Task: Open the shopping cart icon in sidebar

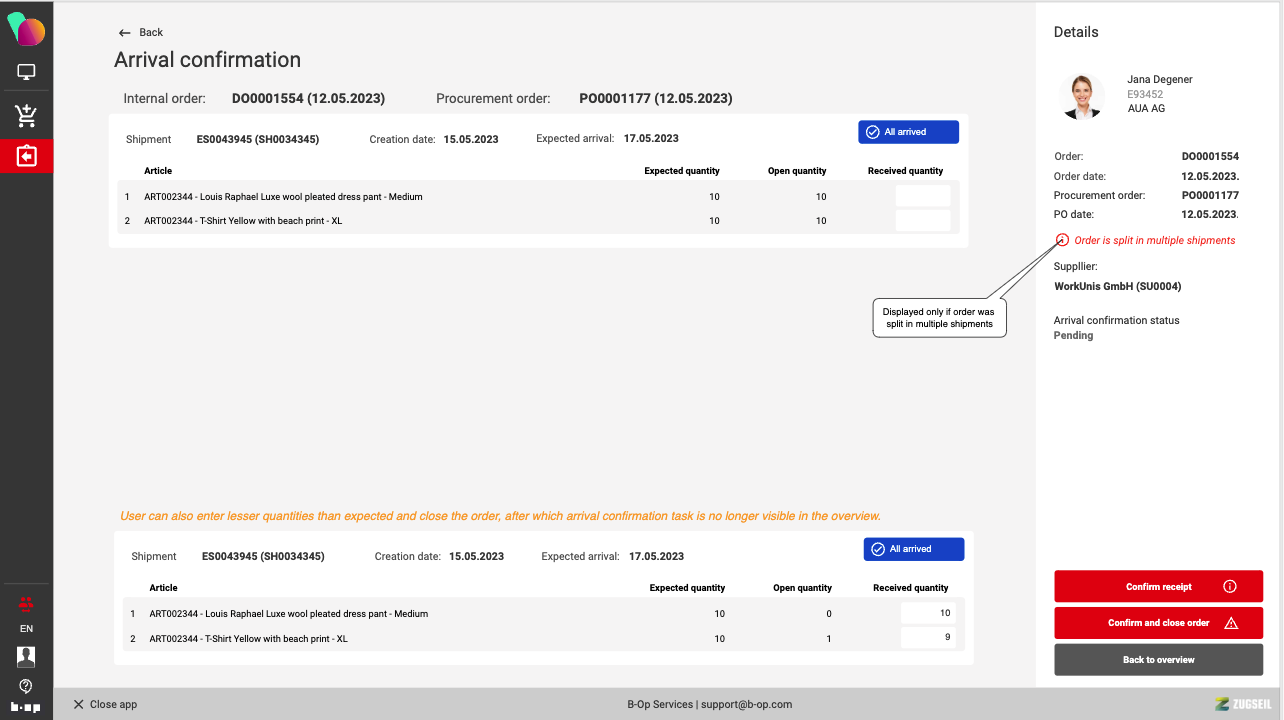Action: (26, 116)
